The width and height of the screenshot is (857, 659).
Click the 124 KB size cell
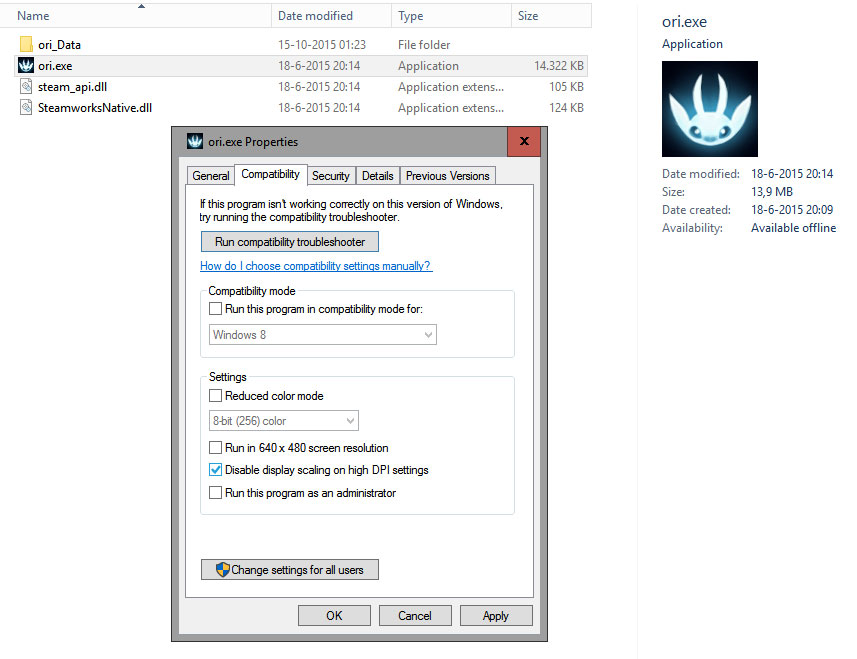point(566,107)
